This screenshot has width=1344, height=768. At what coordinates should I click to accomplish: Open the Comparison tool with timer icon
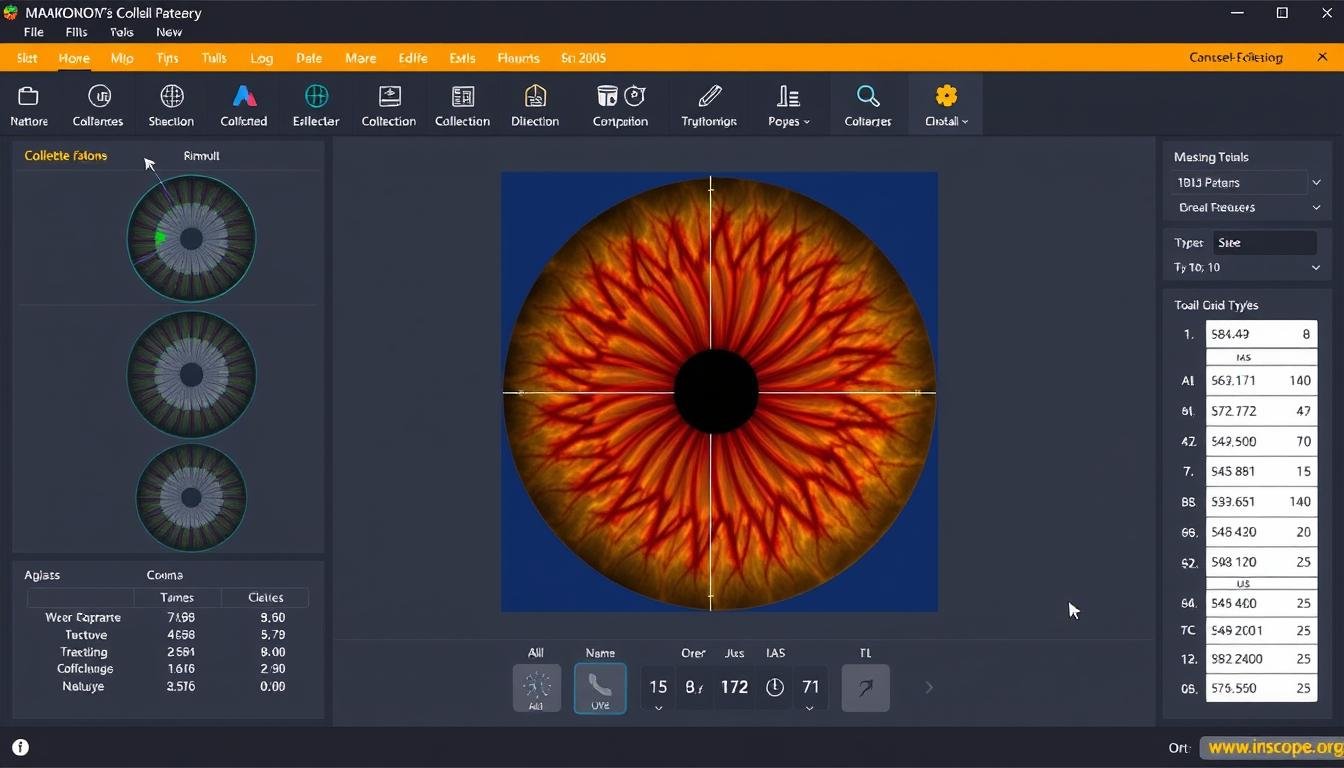pyautogui.click(x=619, y=103)
